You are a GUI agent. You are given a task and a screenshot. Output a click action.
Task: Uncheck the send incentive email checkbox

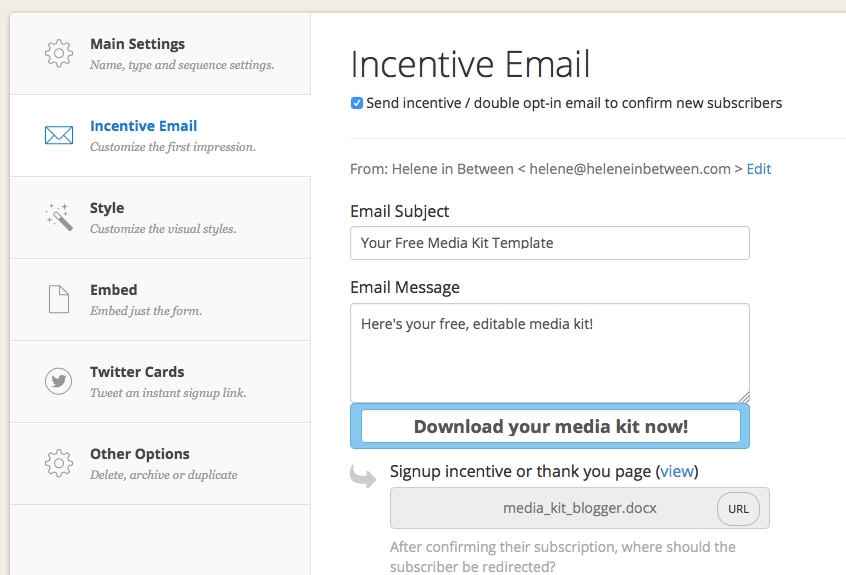tap(357, 103)
